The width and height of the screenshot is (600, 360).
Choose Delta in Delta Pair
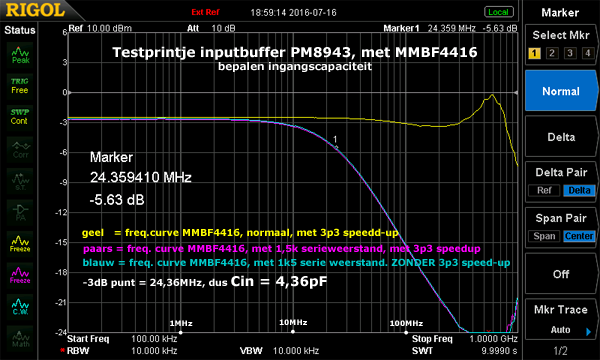[x=579, y=190]
